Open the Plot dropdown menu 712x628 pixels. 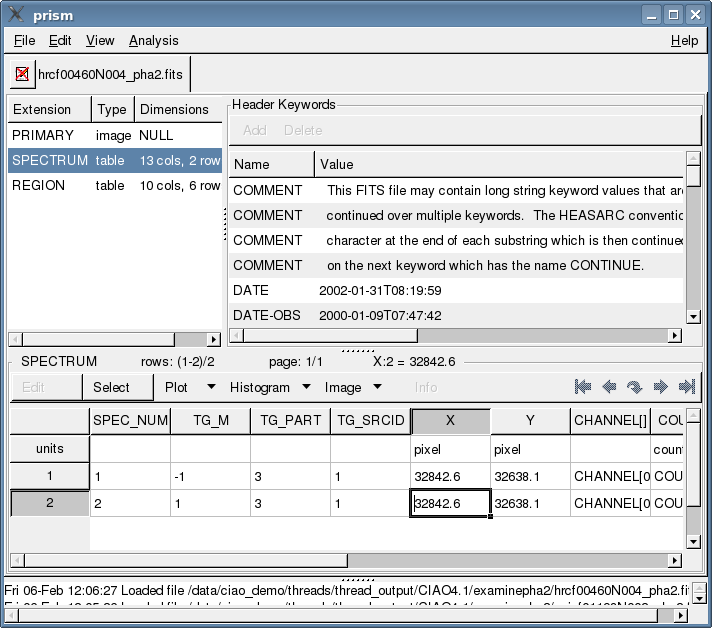[189, 387]
